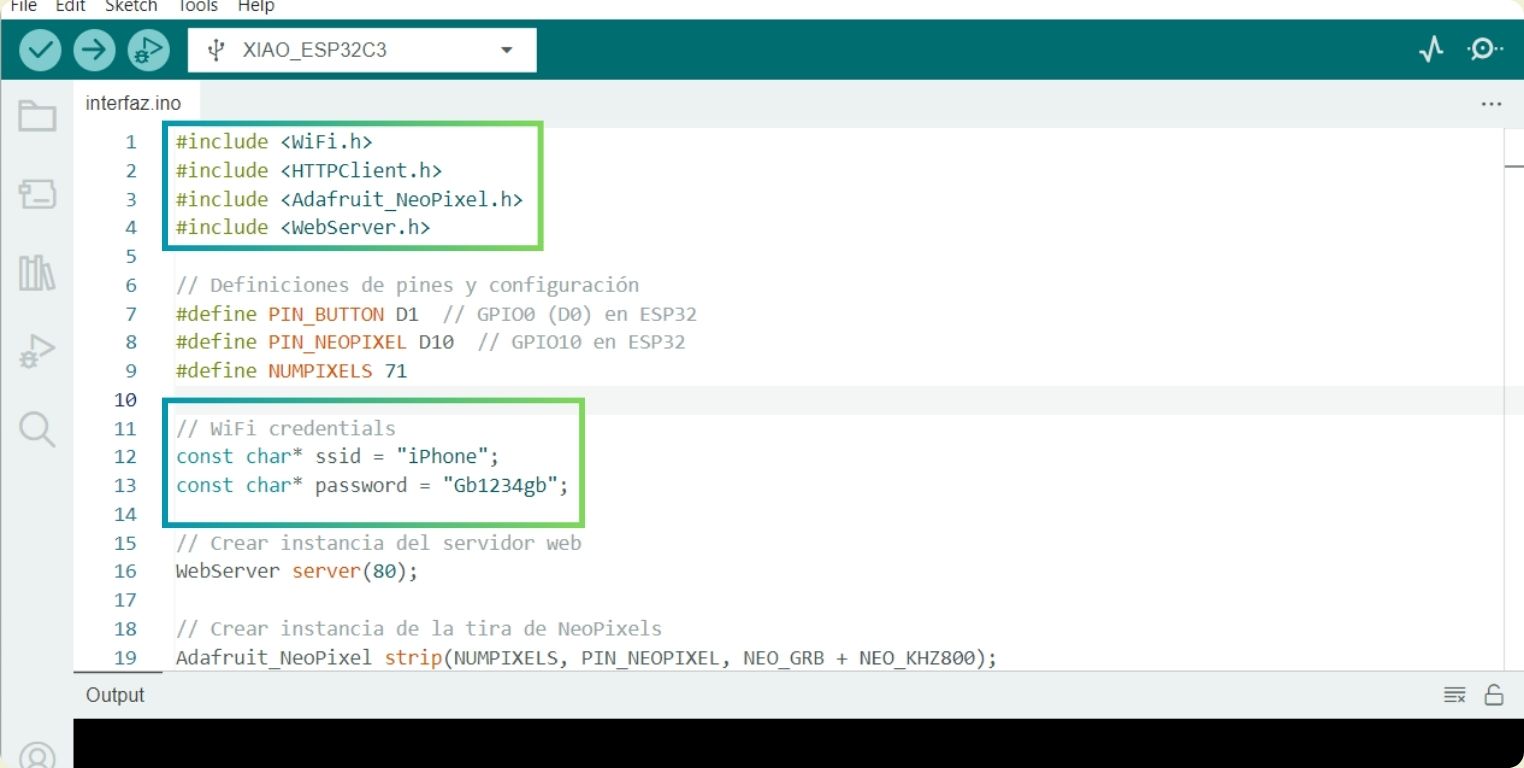Start debugging with the debug play icon

[x=149, y=50]
